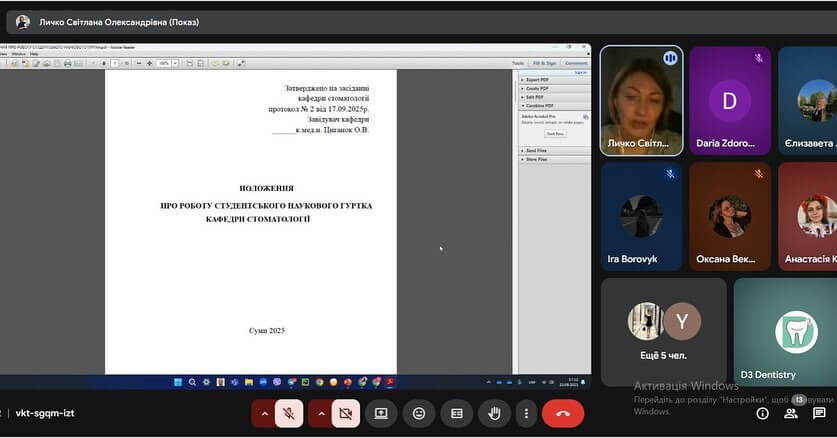Open the meeting details info icon

point(763,413)
